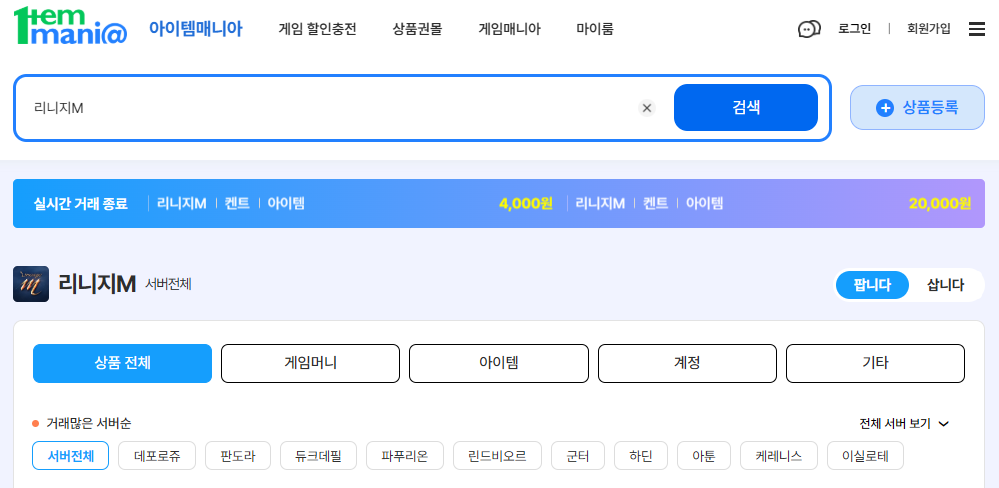Choose the 이실로테 server filter
The width and height of the screenshot is (999, 488).
pos(865,456)
